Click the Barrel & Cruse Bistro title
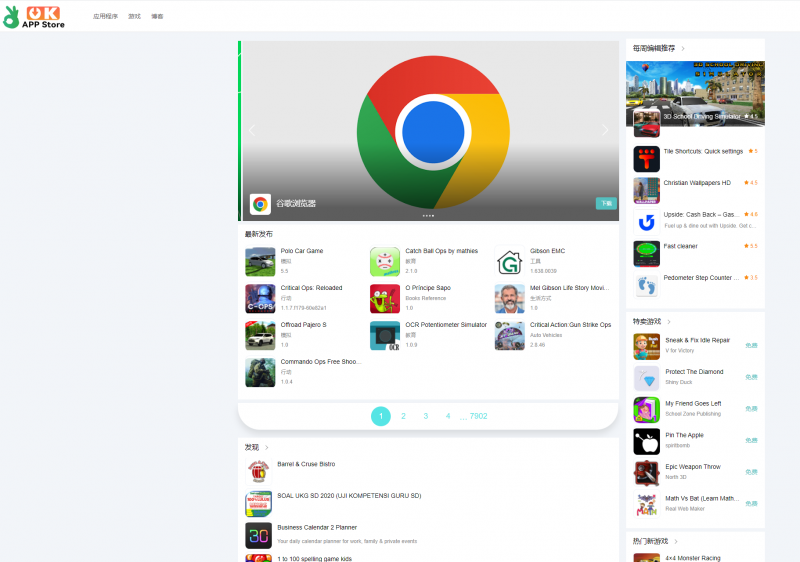 tap(306, 464)
